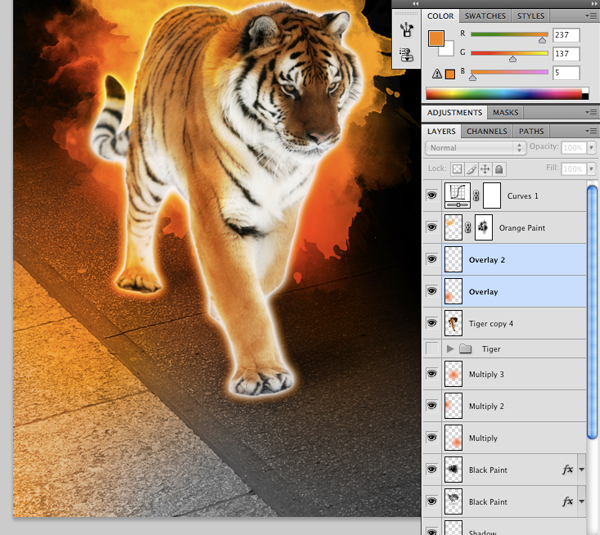
Task: Toggle lock transparent pixels
Action: 457,169
